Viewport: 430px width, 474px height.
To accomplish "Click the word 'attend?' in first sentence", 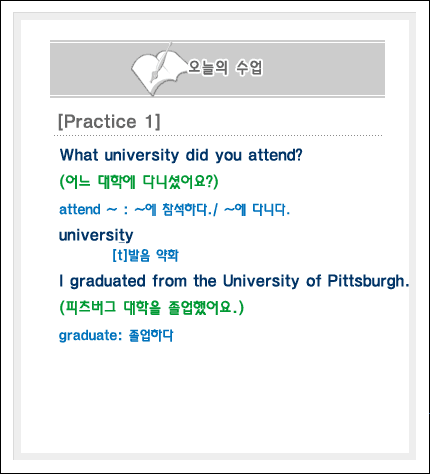I will point(275,155).
